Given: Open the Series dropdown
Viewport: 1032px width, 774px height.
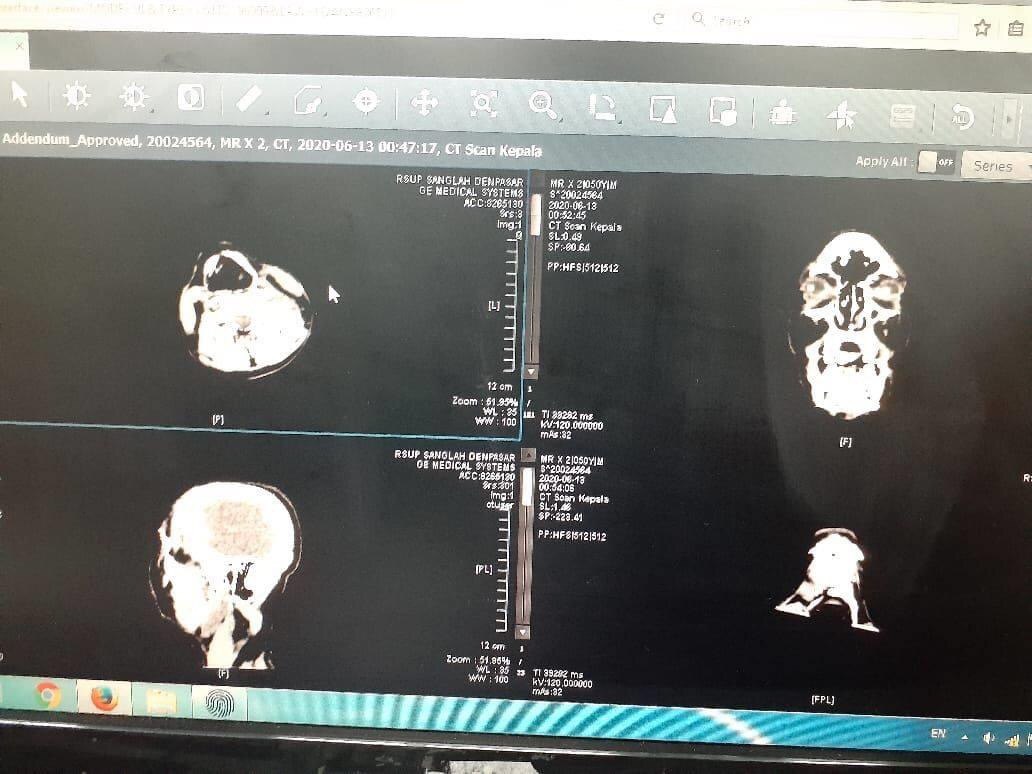Looking at the screenshot, I should click(996, 166).
